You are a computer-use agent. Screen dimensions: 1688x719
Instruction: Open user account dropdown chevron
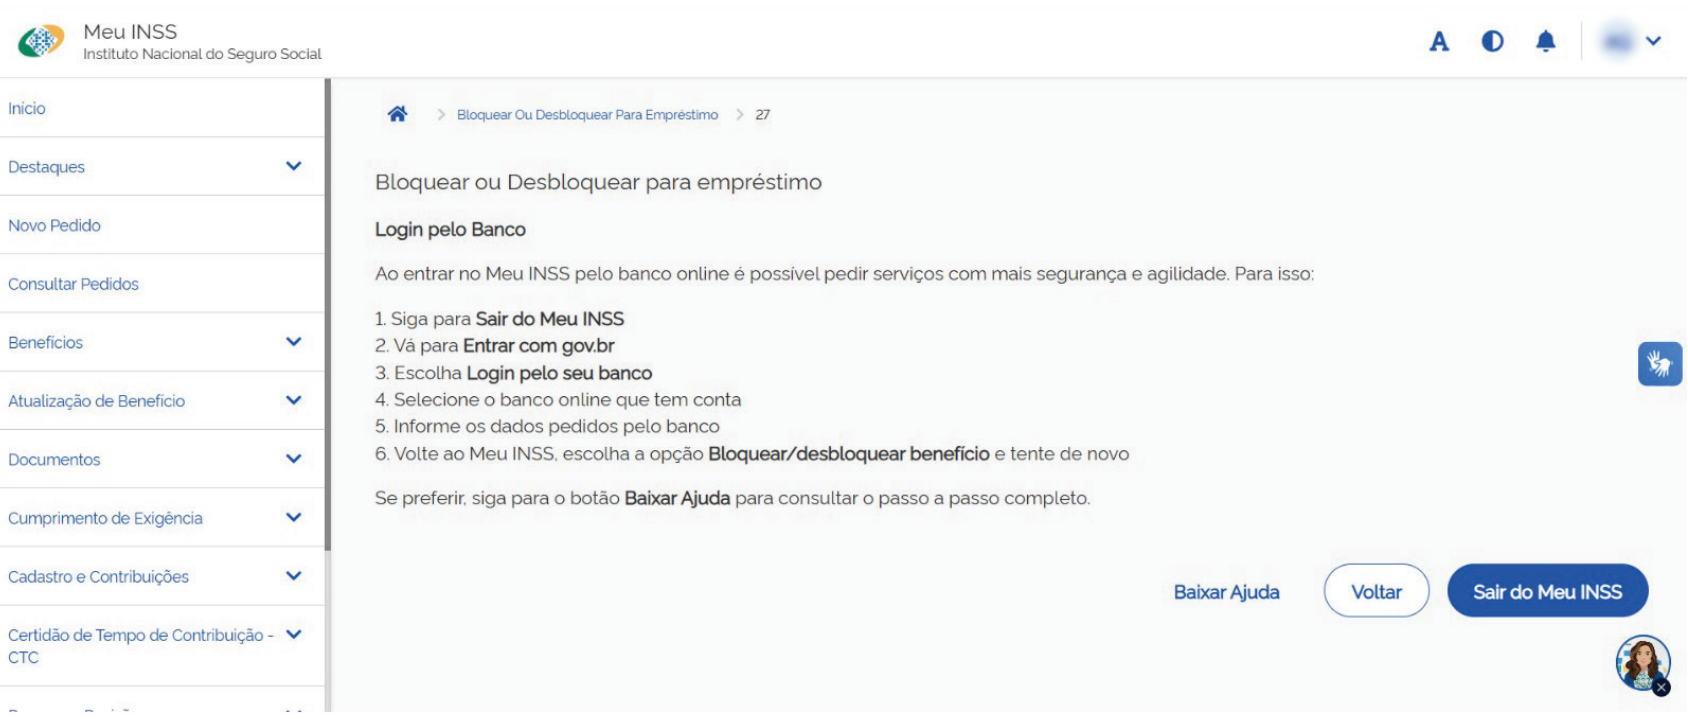click(1653, 41)
